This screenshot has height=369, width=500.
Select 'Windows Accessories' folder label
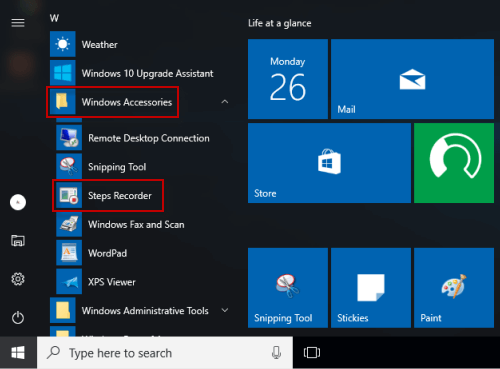127,102
